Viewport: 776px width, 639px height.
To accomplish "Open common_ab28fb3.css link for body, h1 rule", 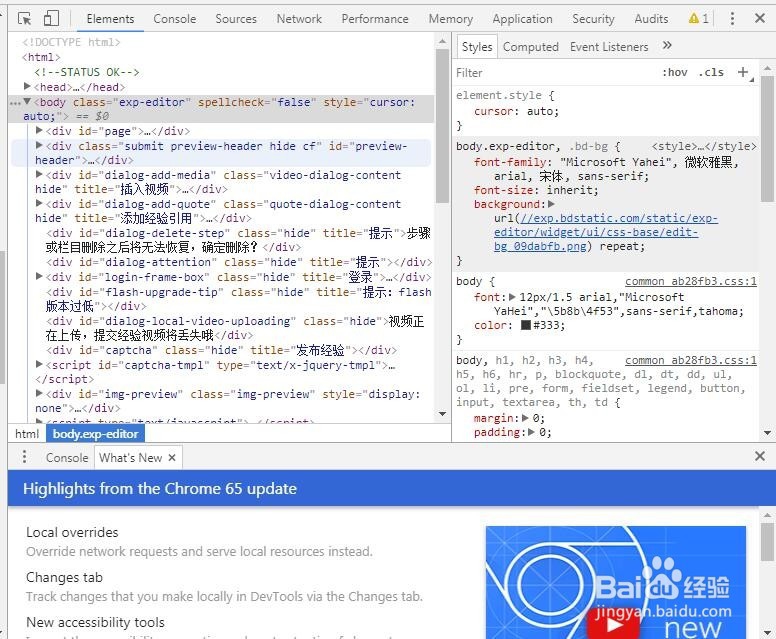I will tap(690, 360).
